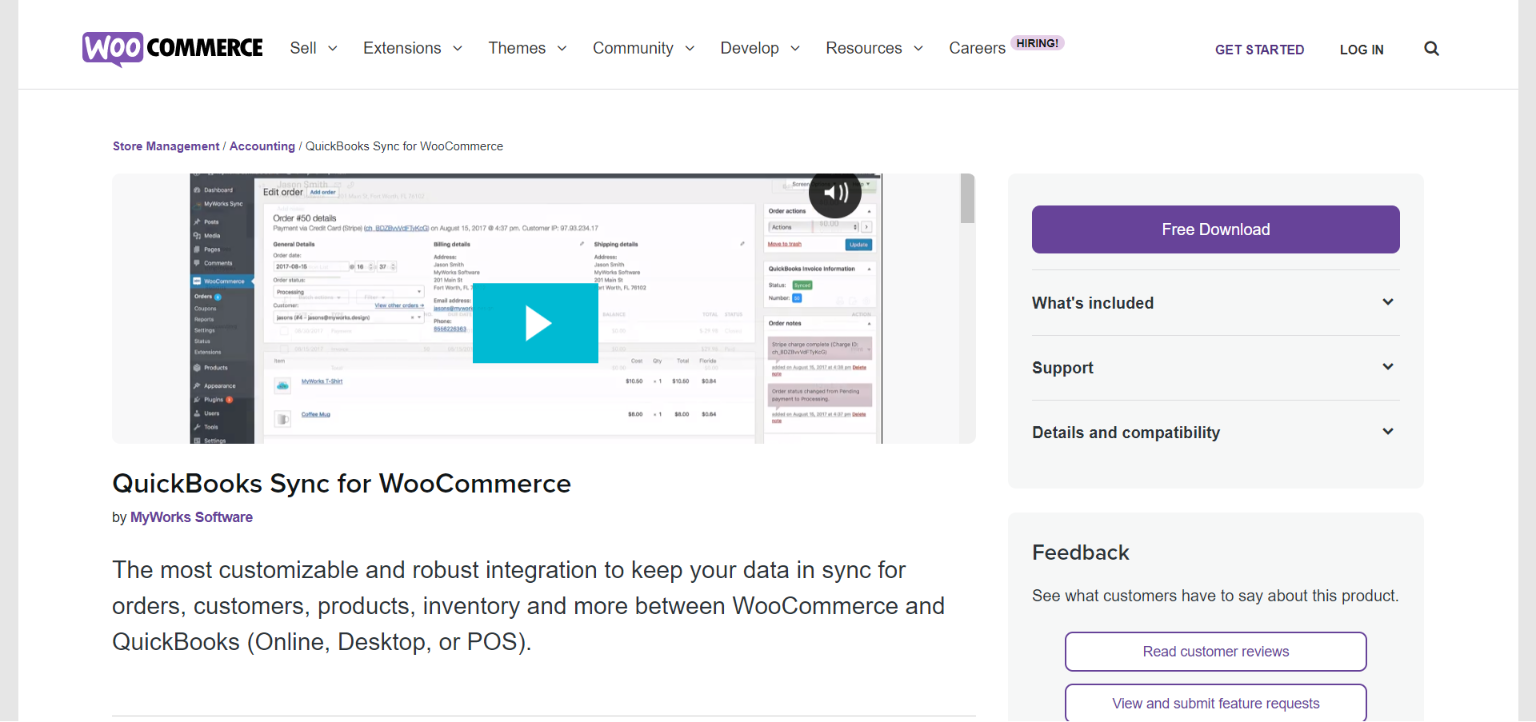
Task: Open the search magnifier icon
Action: click(x=1431, y=48)
